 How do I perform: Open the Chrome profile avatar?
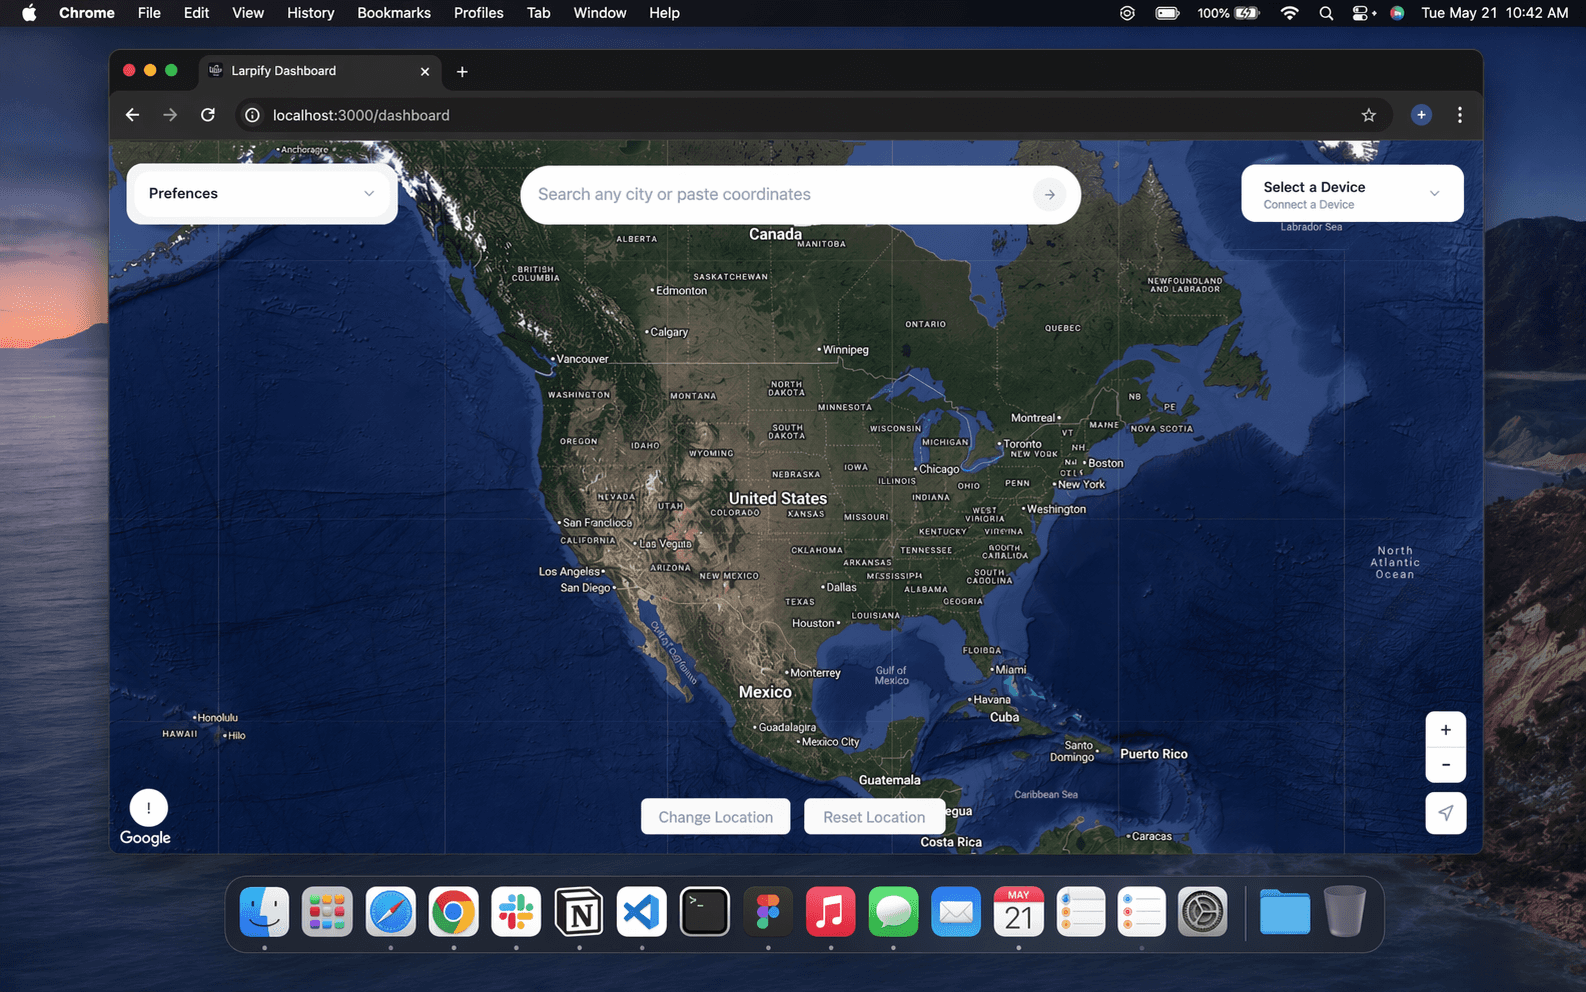coord(1421,115)
